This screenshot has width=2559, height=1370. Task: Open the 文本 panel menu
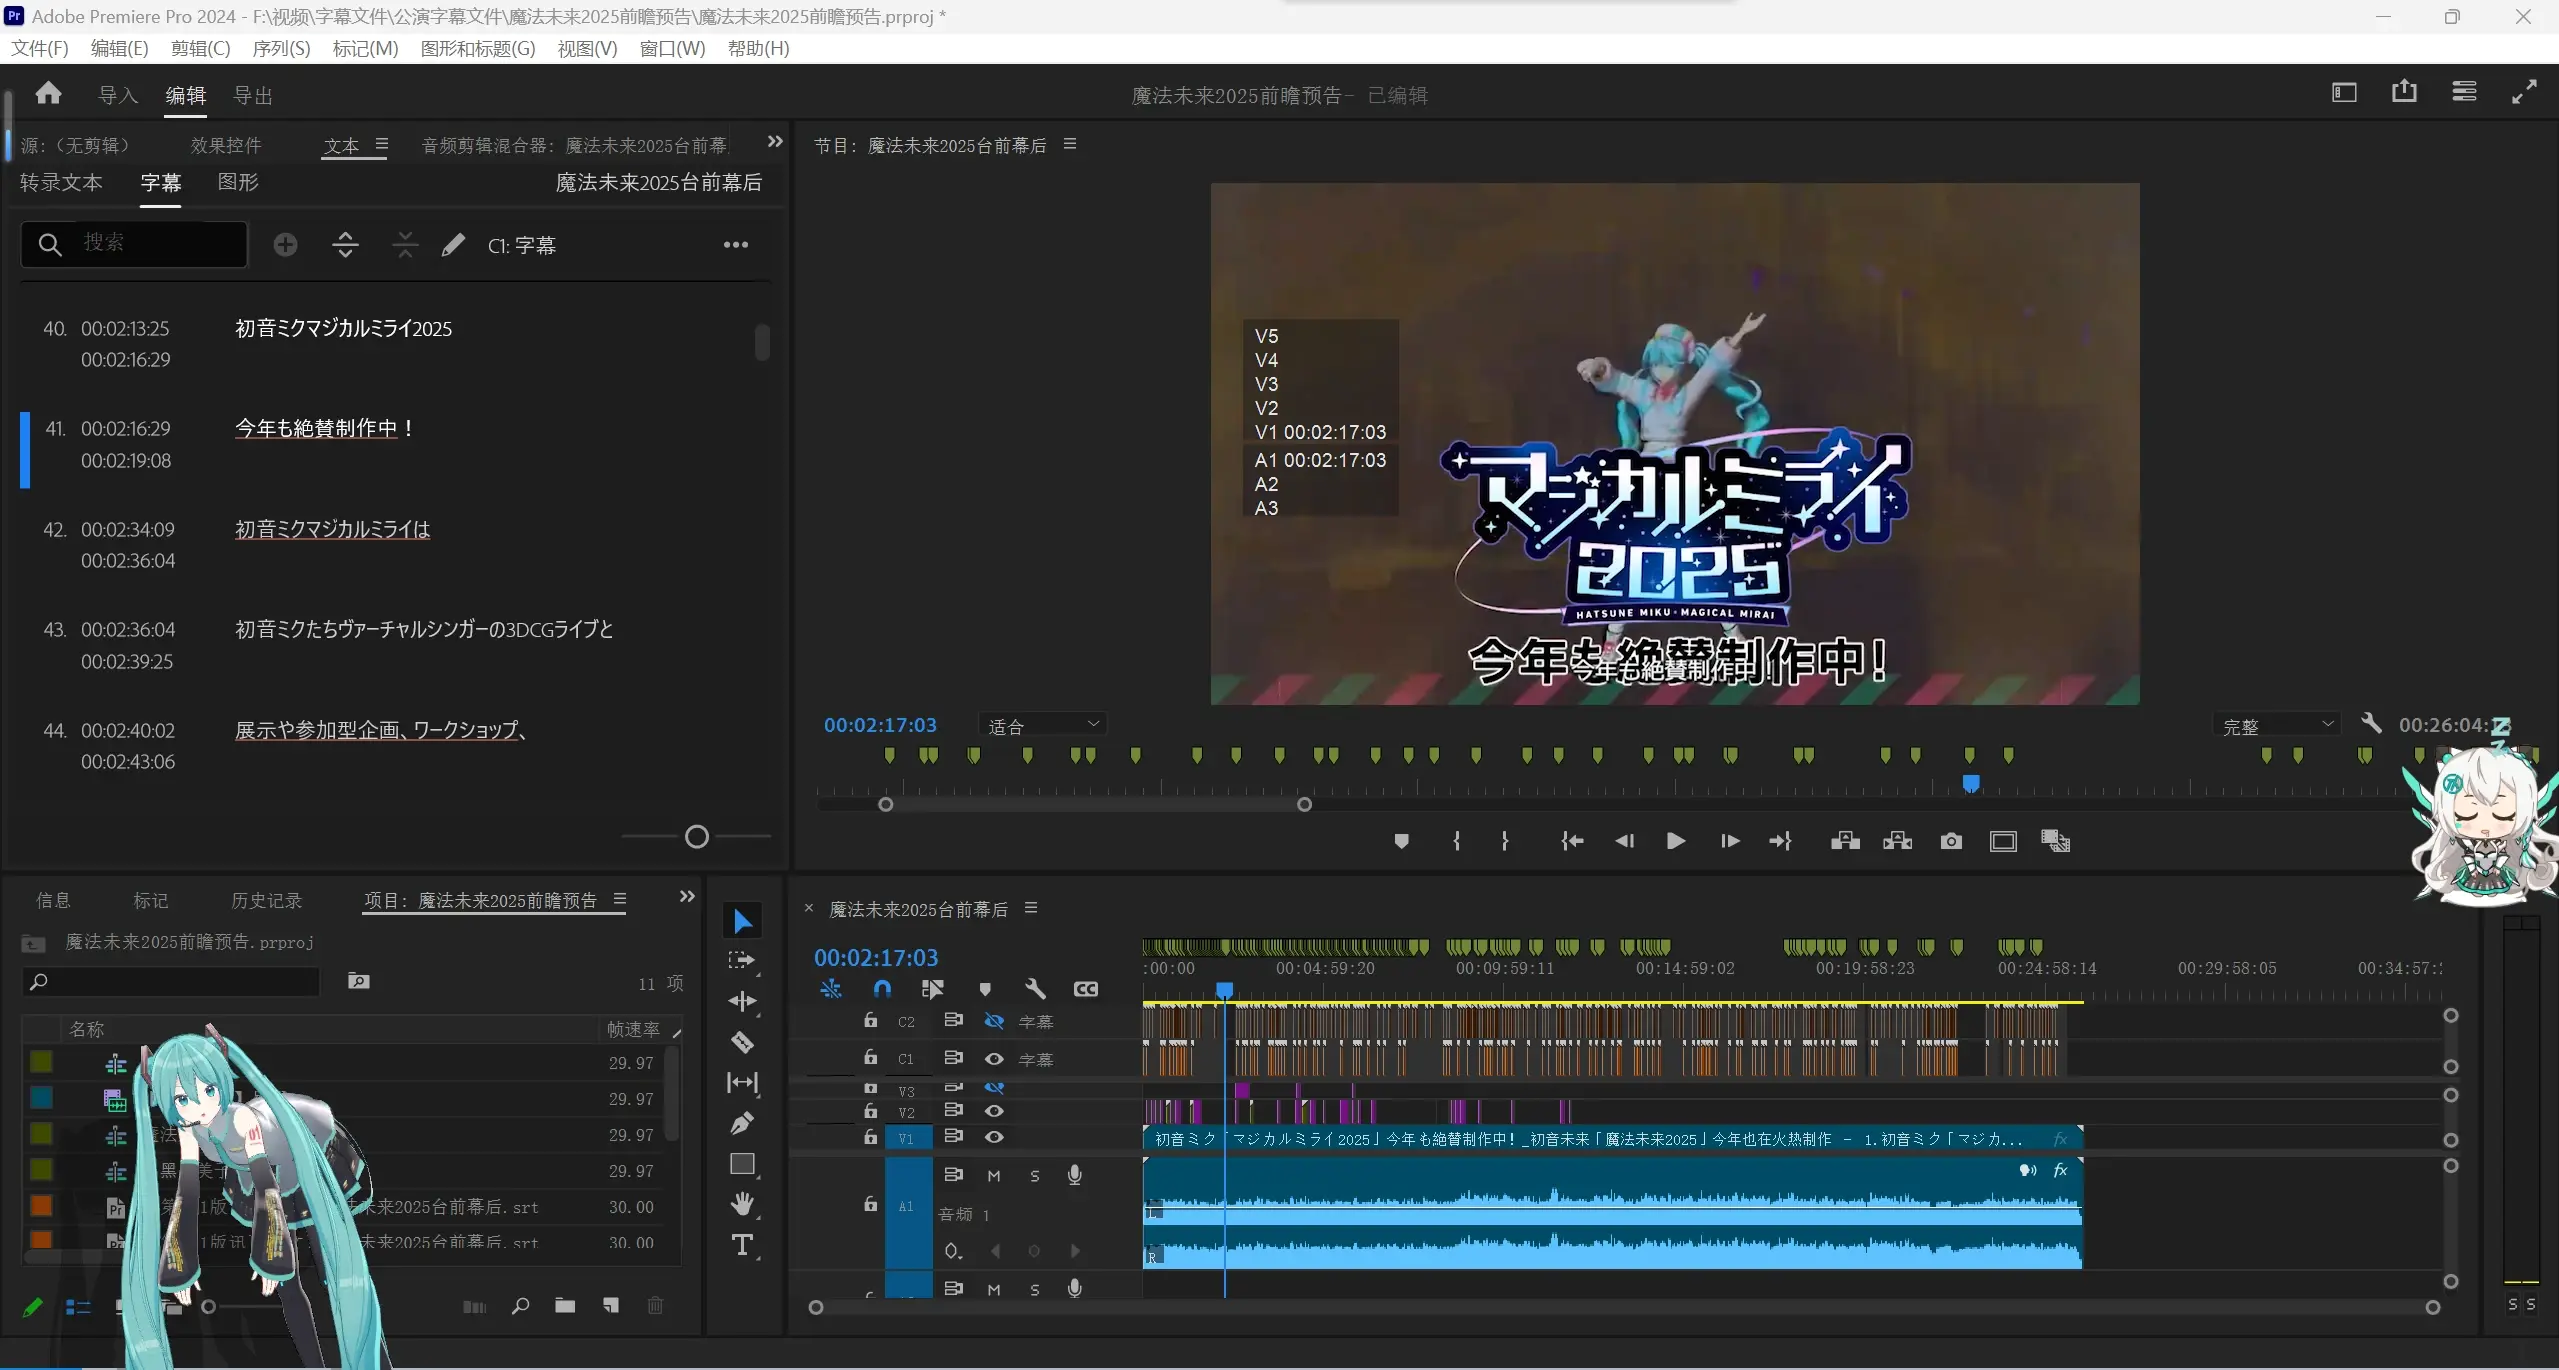click(x=381, y=145)
